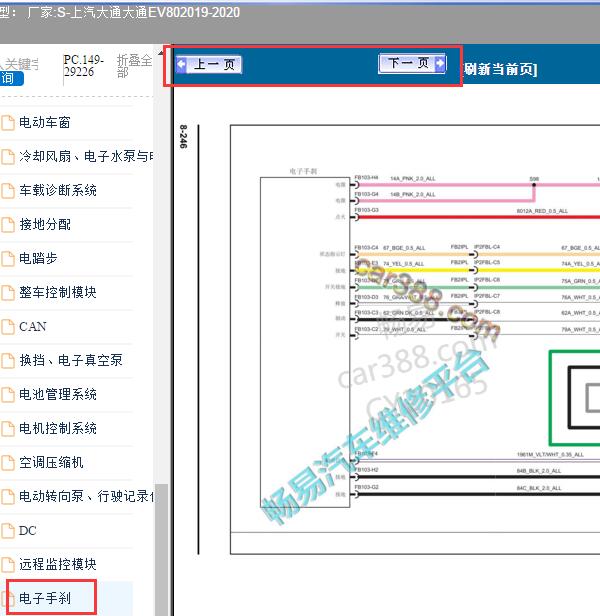This screenshot has height=616, width=600.
Task: Go to next page with 下一页 button
Action: 412,63
